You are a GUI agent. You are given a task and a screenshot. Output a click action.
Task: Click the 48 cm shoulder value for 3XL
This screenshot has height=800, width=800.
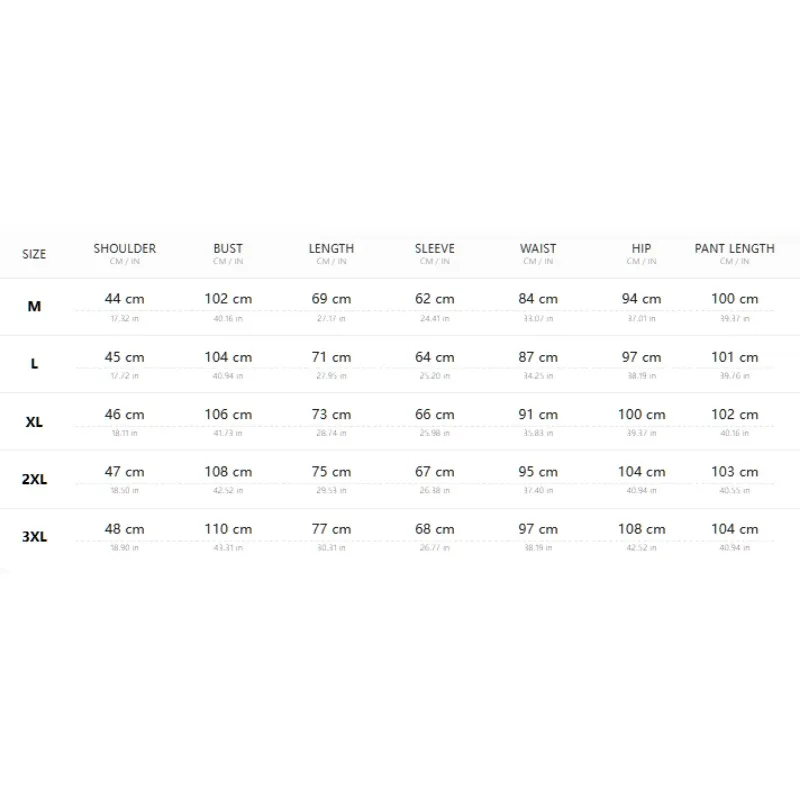tap(124, 529)
